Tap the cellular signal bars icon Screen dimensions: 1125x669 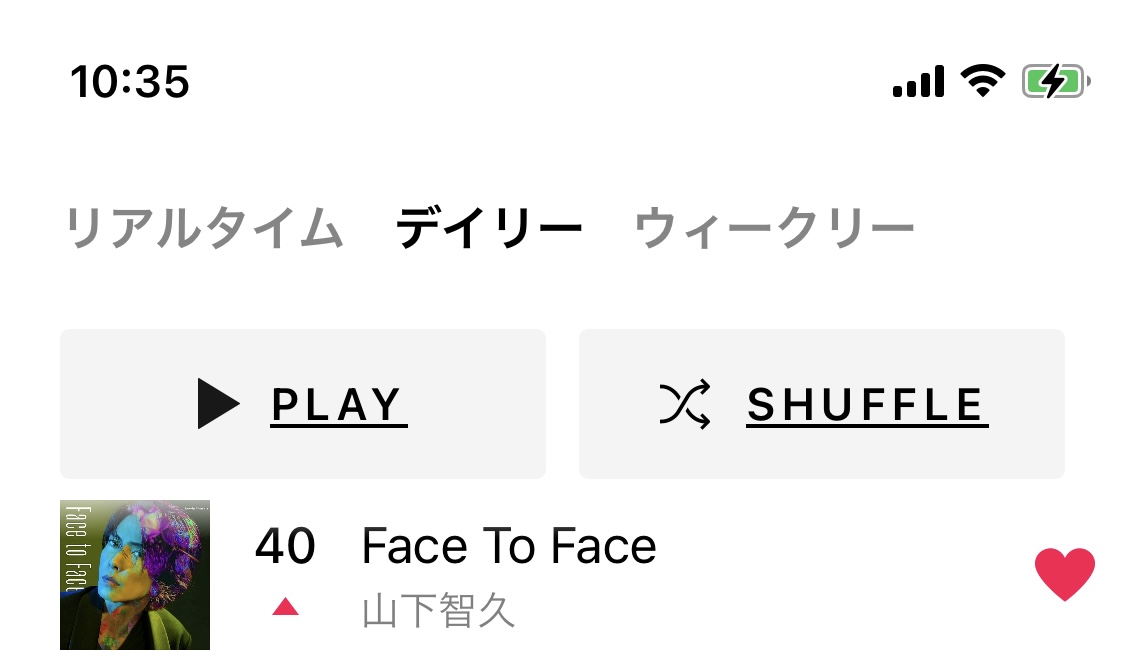click(918, 81)
